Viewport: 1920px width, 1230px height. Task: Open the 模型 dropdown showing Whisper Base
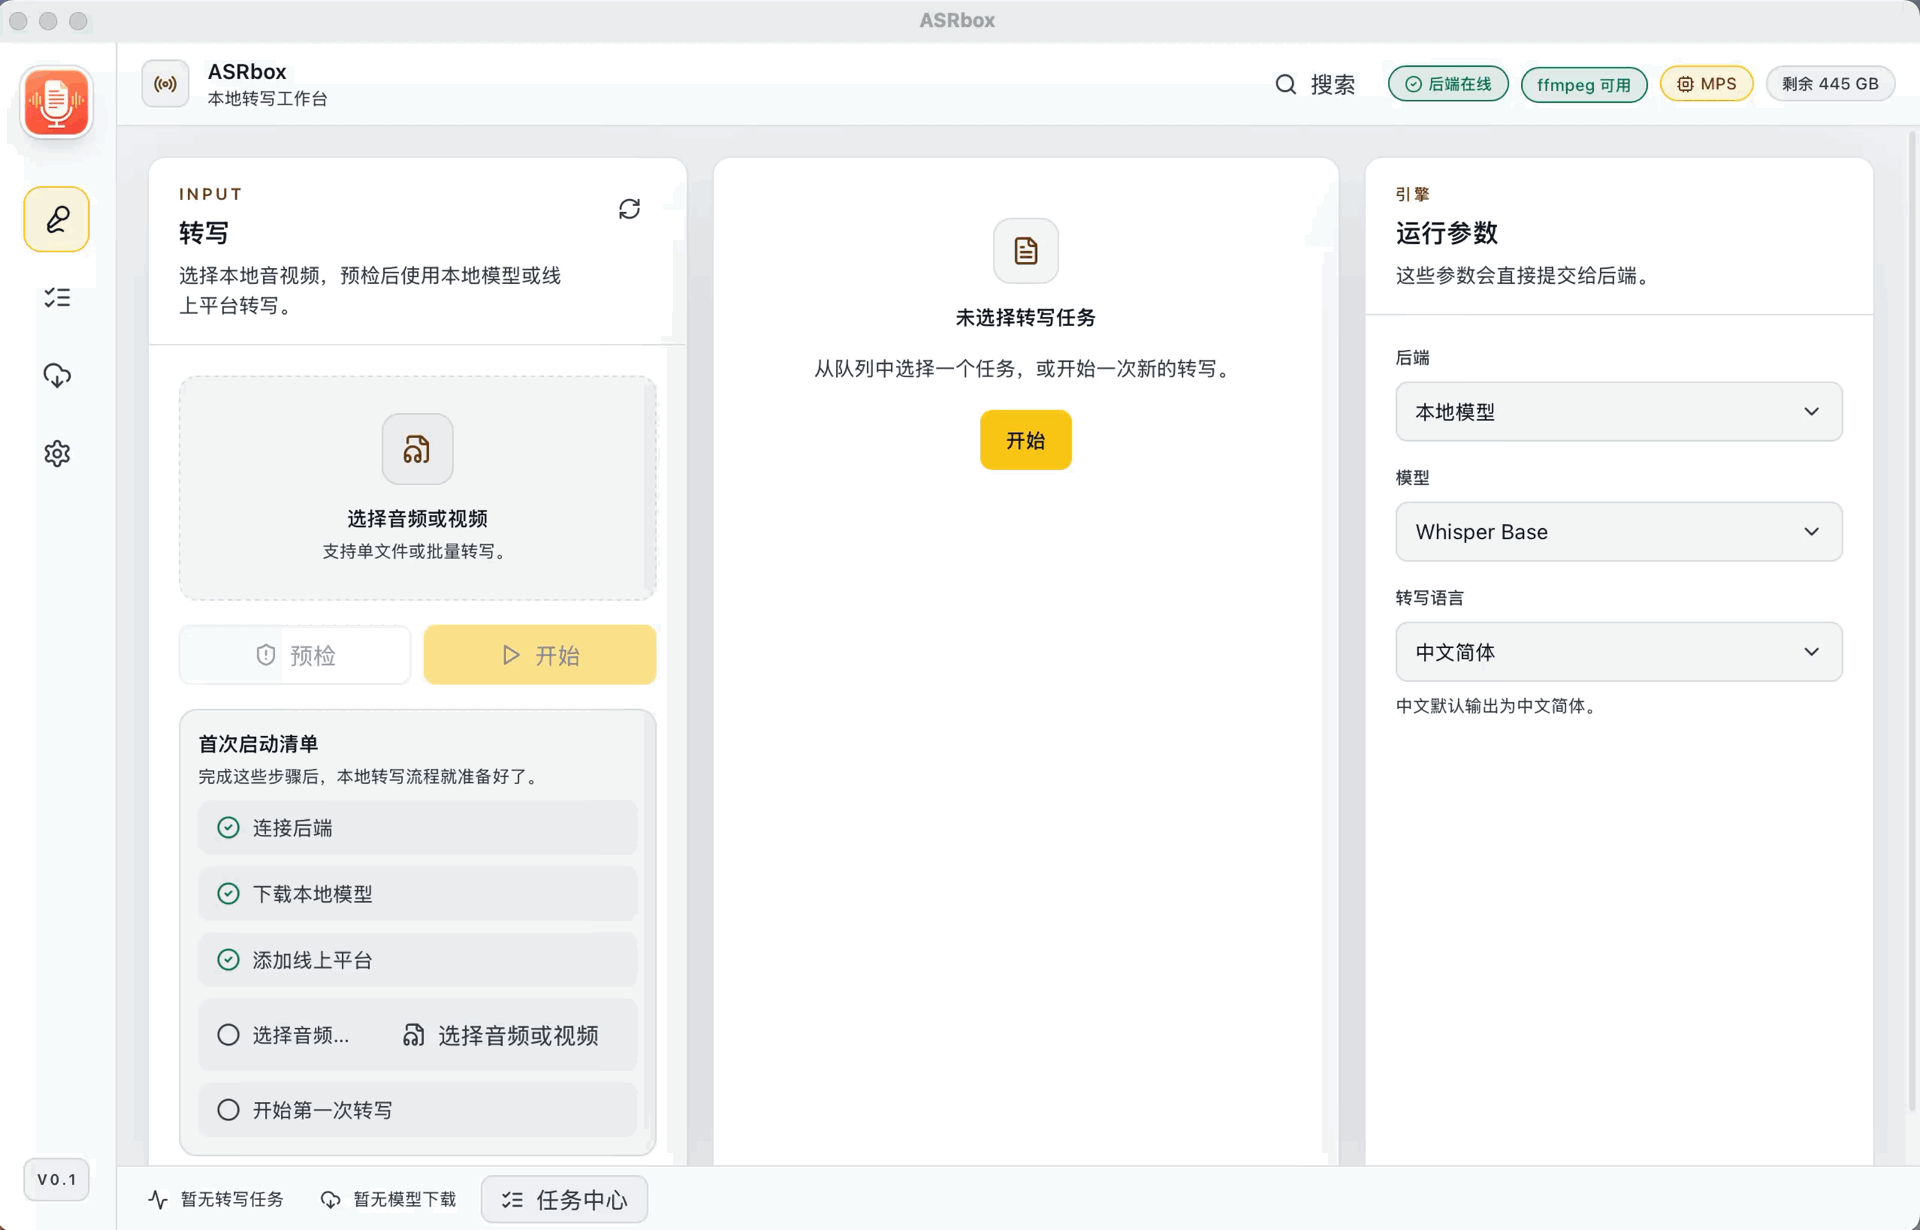pyautogui.click(x=1619, y=531)
